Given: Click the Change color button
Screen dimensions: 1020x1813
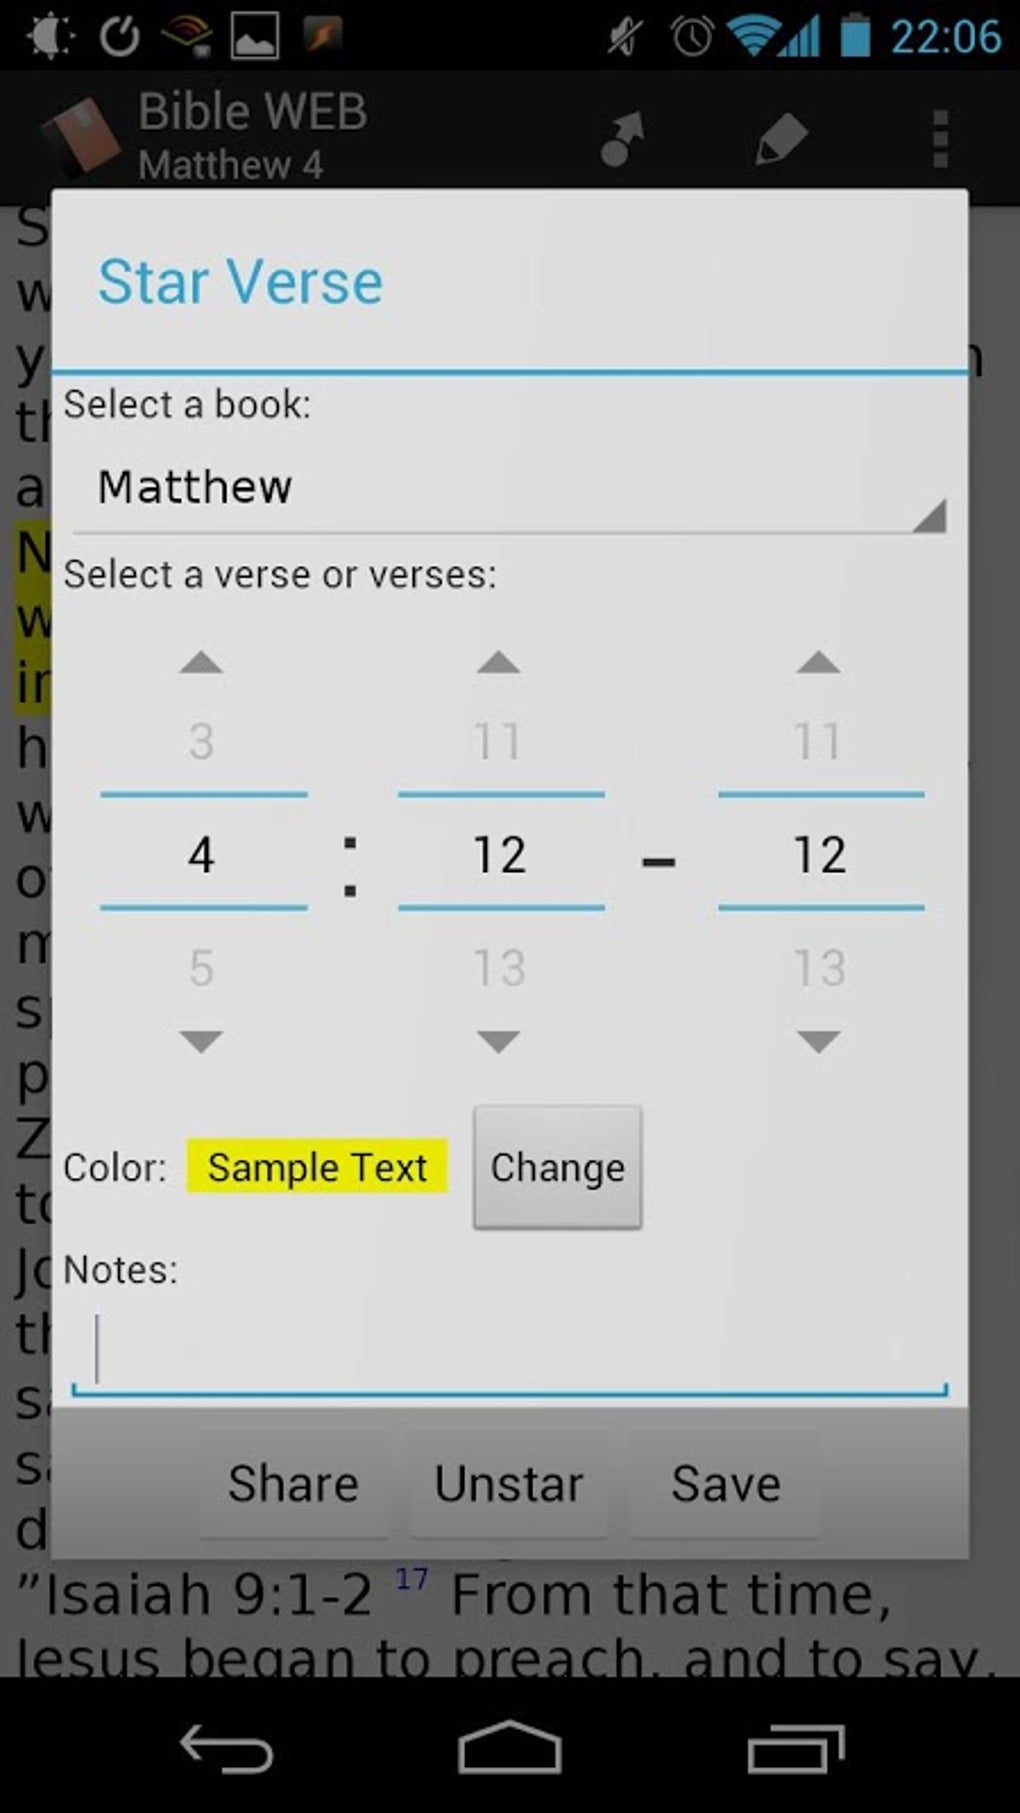Looking at the screenshot, I should [x=557, y=1167].
